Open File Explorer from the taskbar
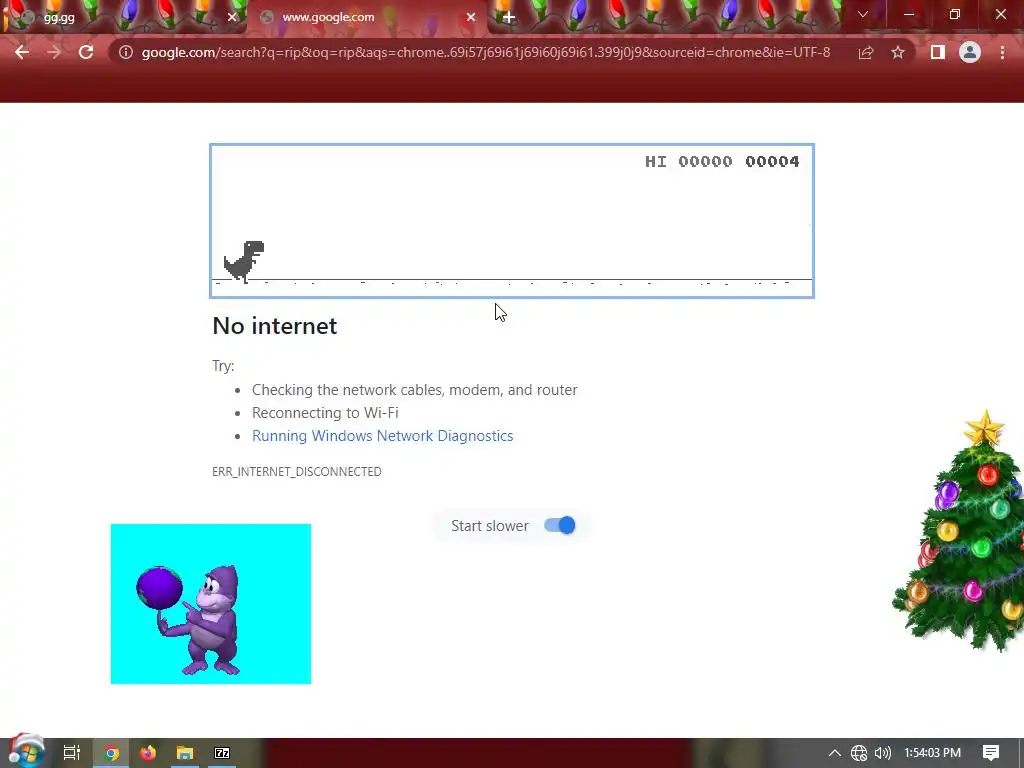The height and width of the screenshot is (768, 1024). click(x=185, y=753)
